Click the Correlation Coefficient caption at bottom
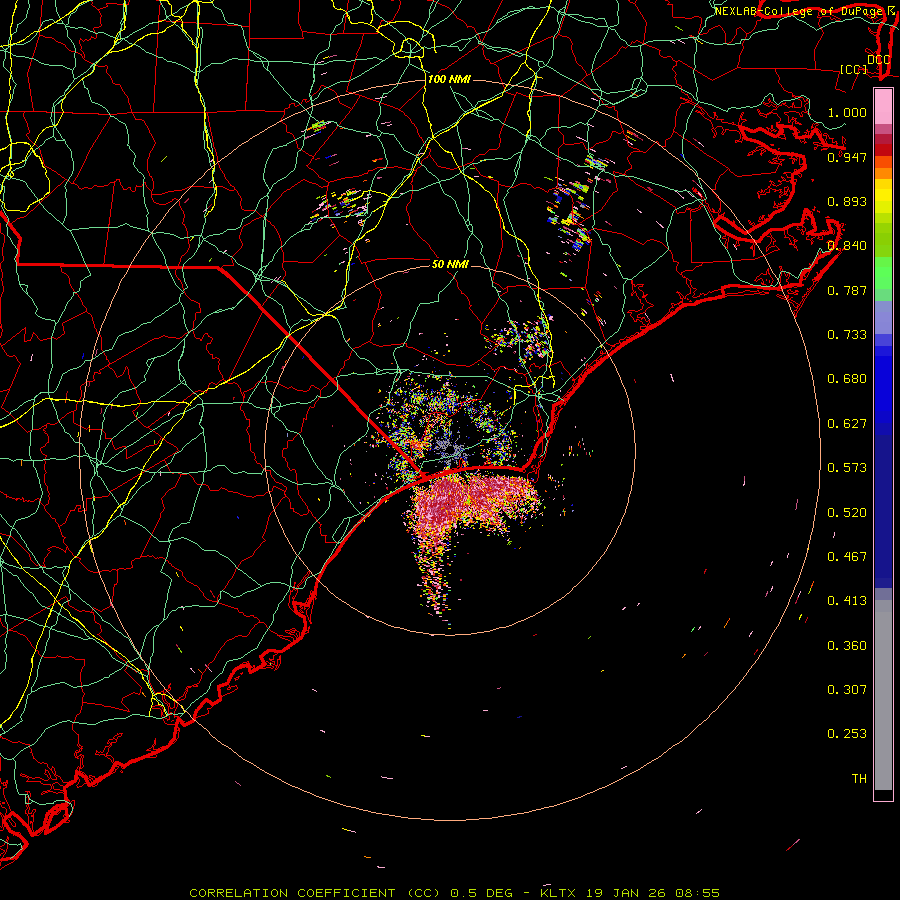Viewport: 900px width, 900px height. click(454, 893)
